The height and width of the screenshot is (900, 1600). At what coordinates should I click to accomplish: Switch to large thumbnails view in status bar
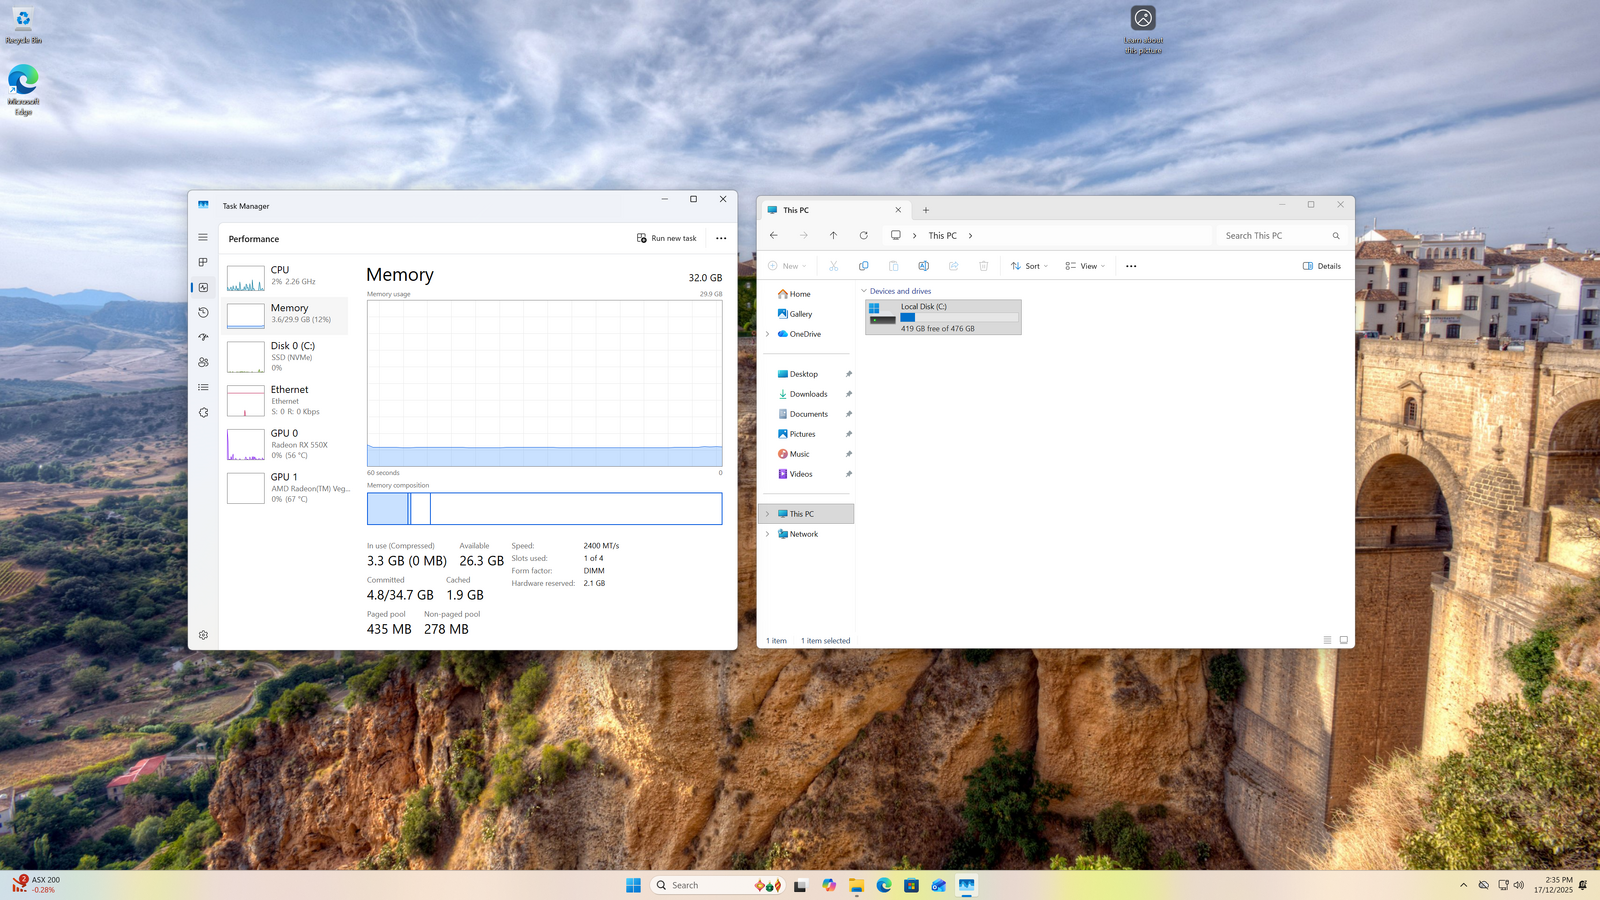(1343, 640)
